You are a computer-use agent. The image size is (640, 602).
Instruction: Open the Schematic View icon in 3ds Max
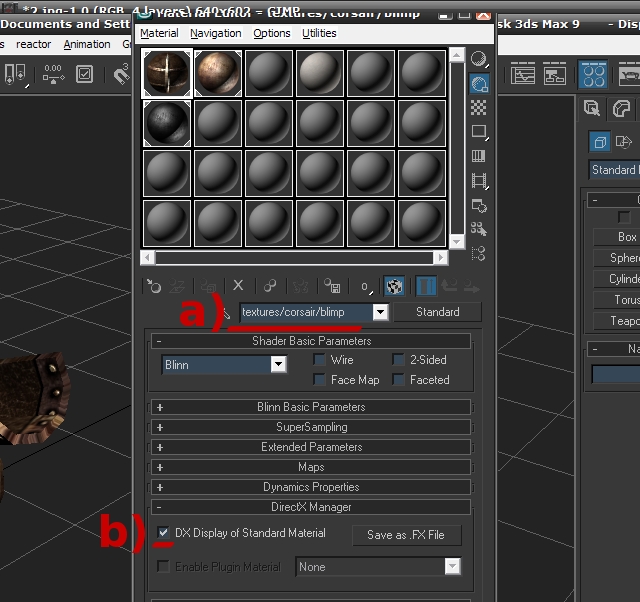(x=554, y=75)
